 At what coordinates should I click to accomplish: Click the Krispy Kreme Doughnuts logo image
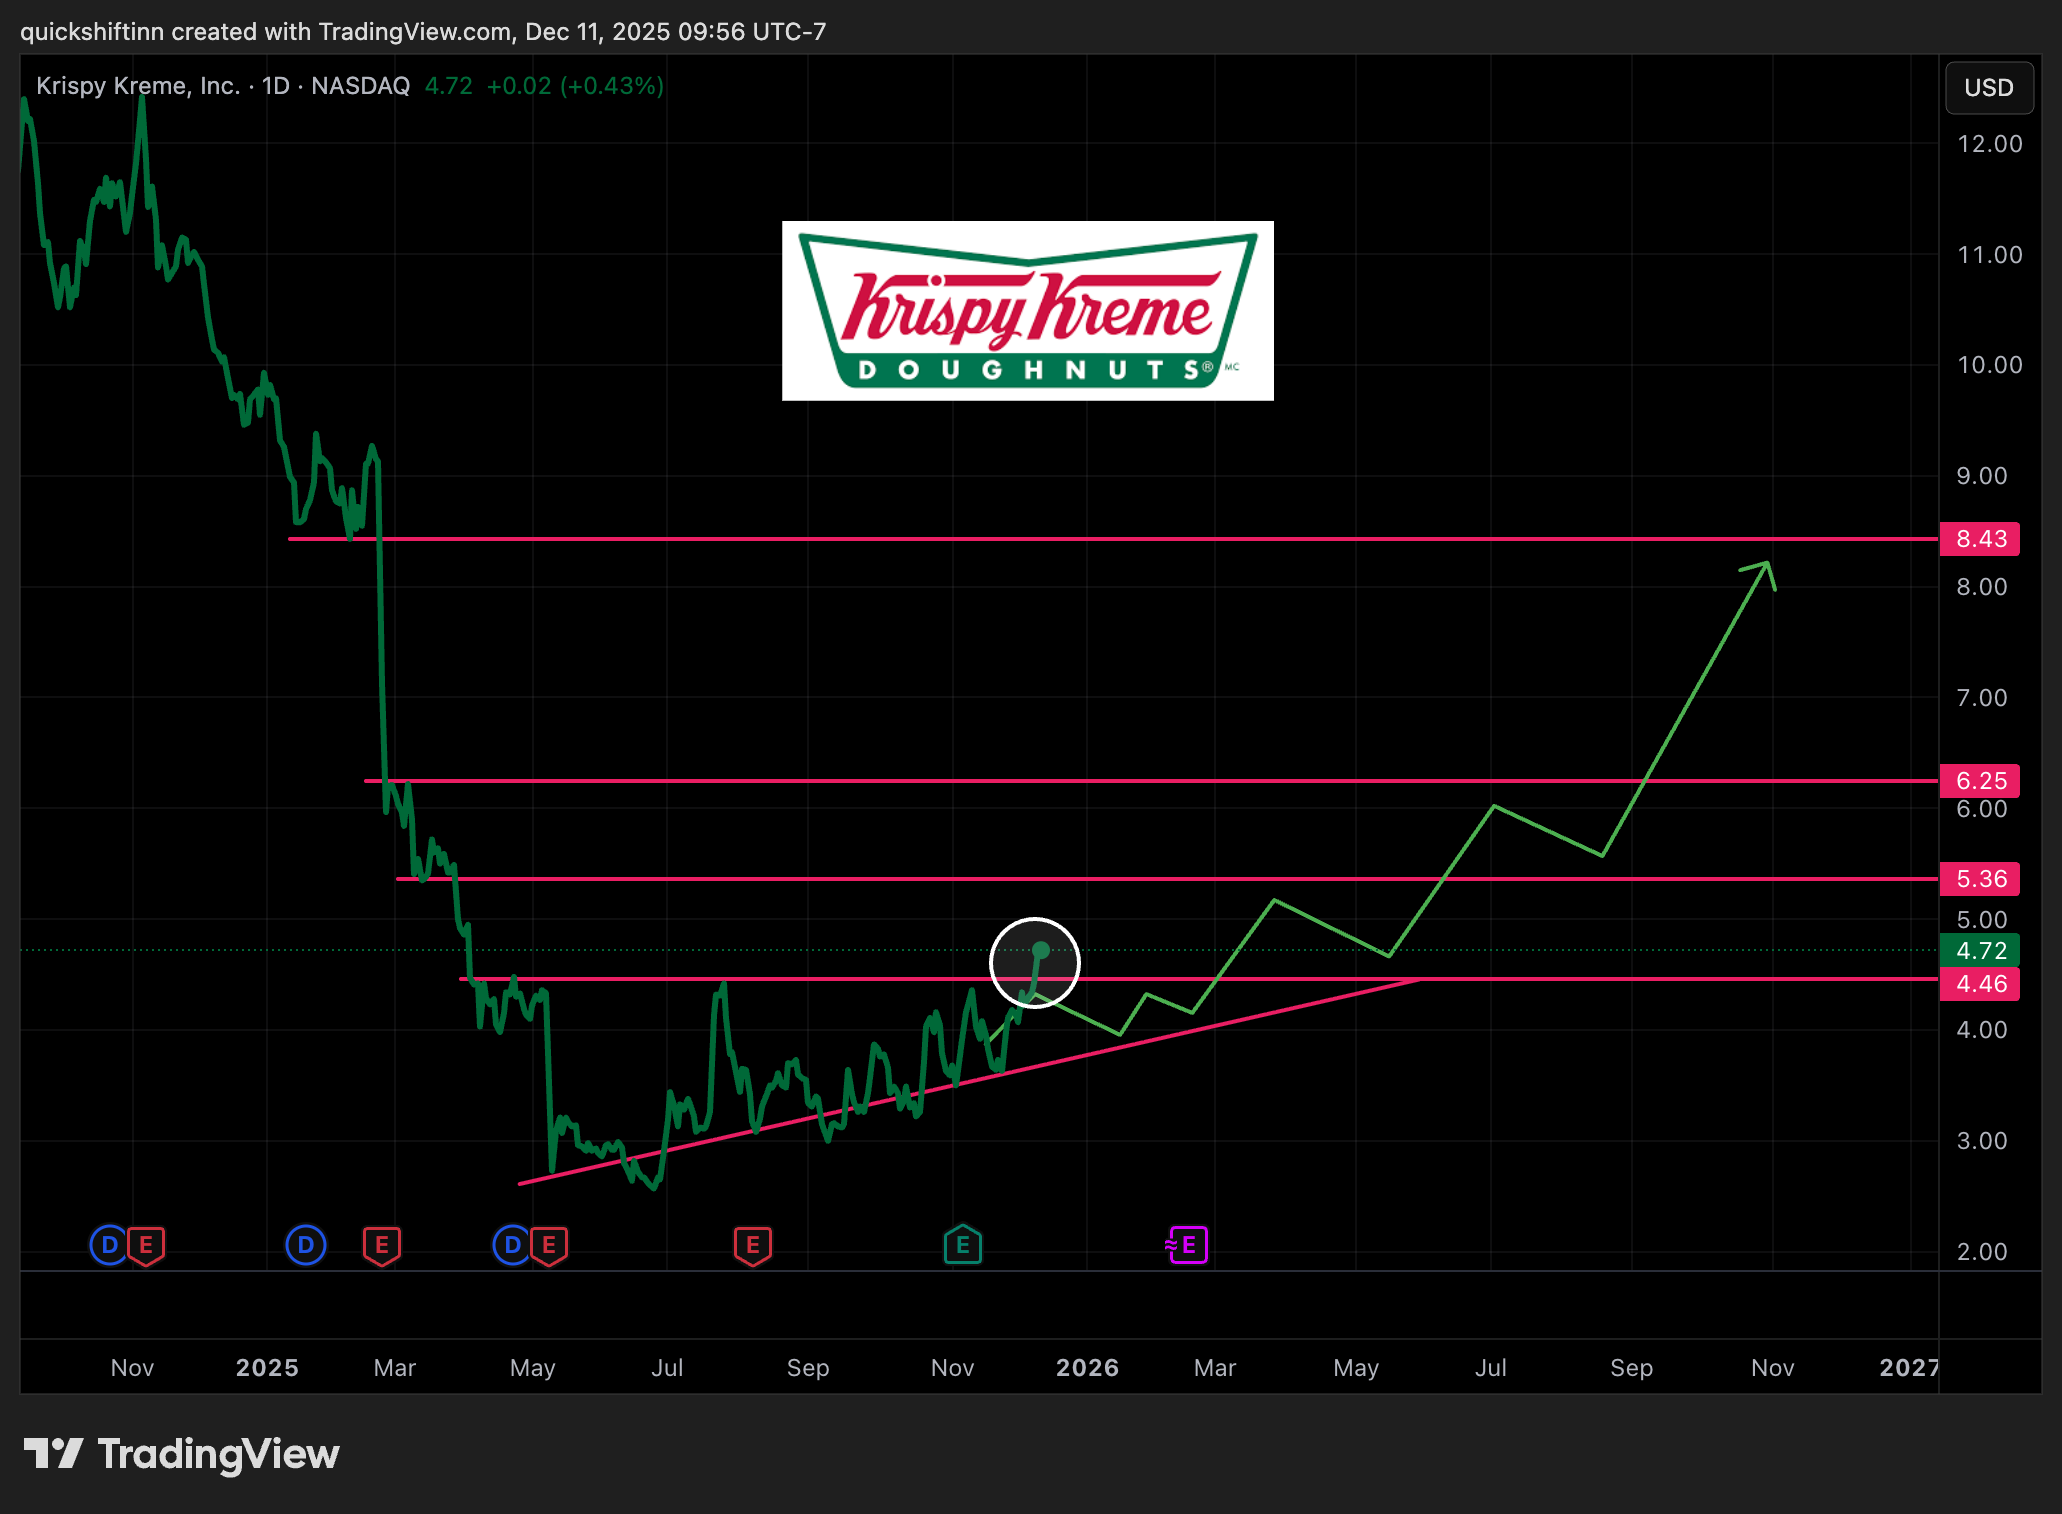(1028, 311)
